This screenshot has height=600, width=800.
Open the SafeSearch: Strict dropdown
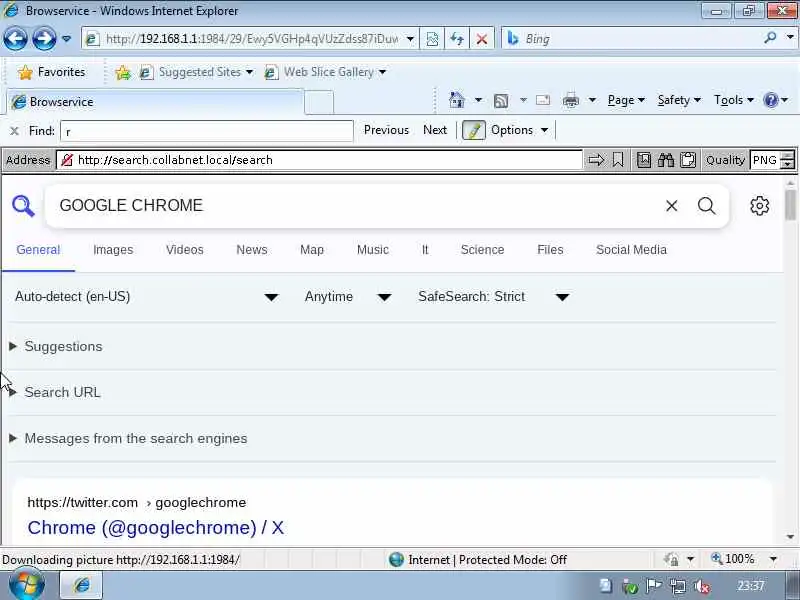point(493,297)
